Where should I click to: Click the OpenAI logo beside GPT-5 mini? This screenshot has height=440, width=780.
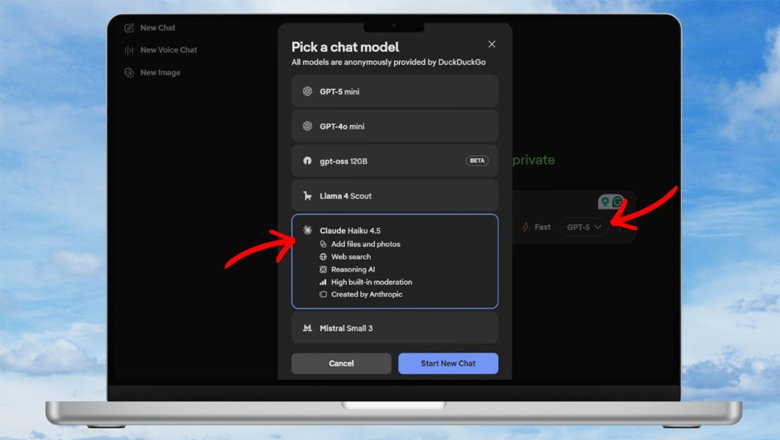click(307, 91)
